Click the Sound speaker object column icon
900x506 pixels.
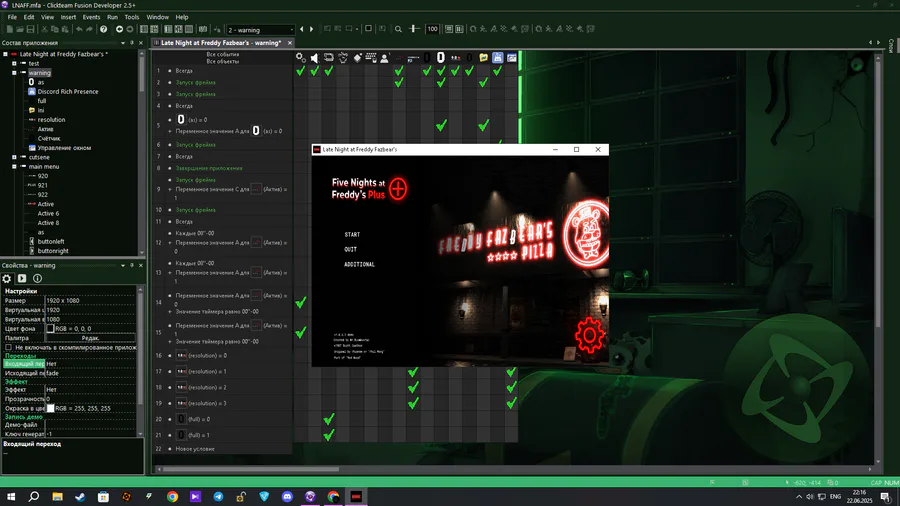tap(315, 57)
